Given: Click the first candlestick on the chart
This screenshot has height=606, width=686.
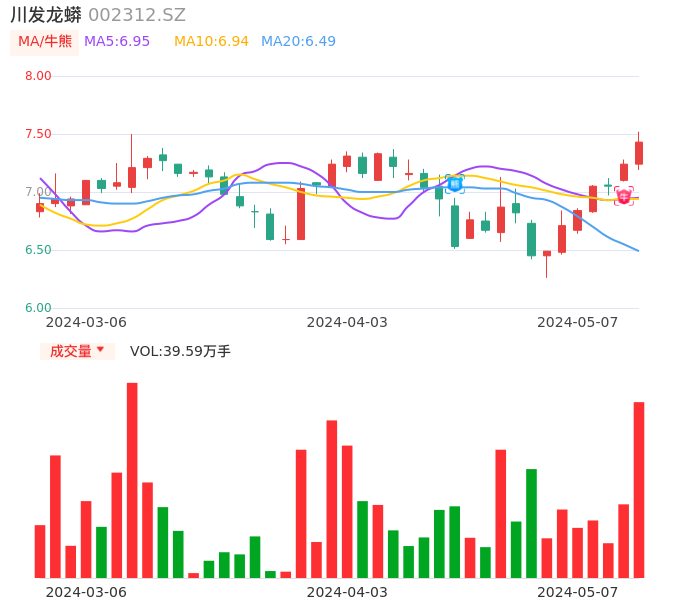Looking at the screenshot, I should point(40,208).
